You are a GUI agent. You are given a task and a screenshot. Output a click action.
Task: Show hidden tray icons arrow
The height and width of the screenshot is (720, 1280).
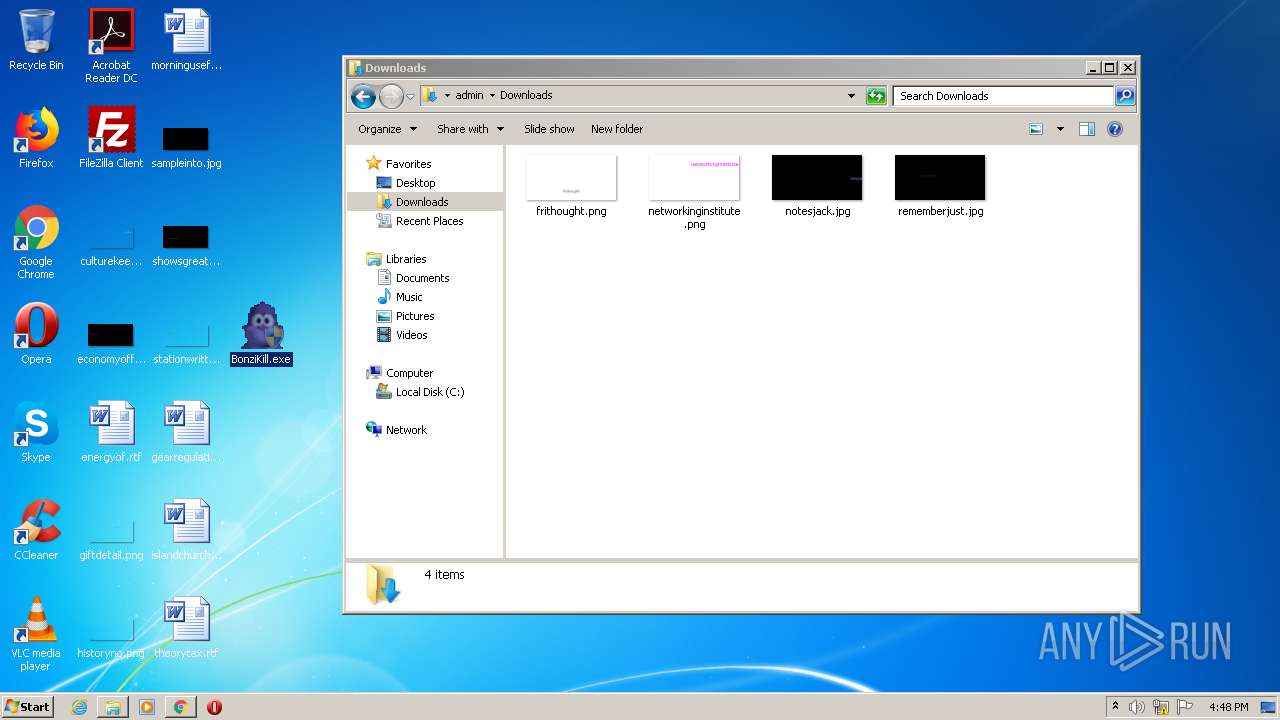(1115, 707)
